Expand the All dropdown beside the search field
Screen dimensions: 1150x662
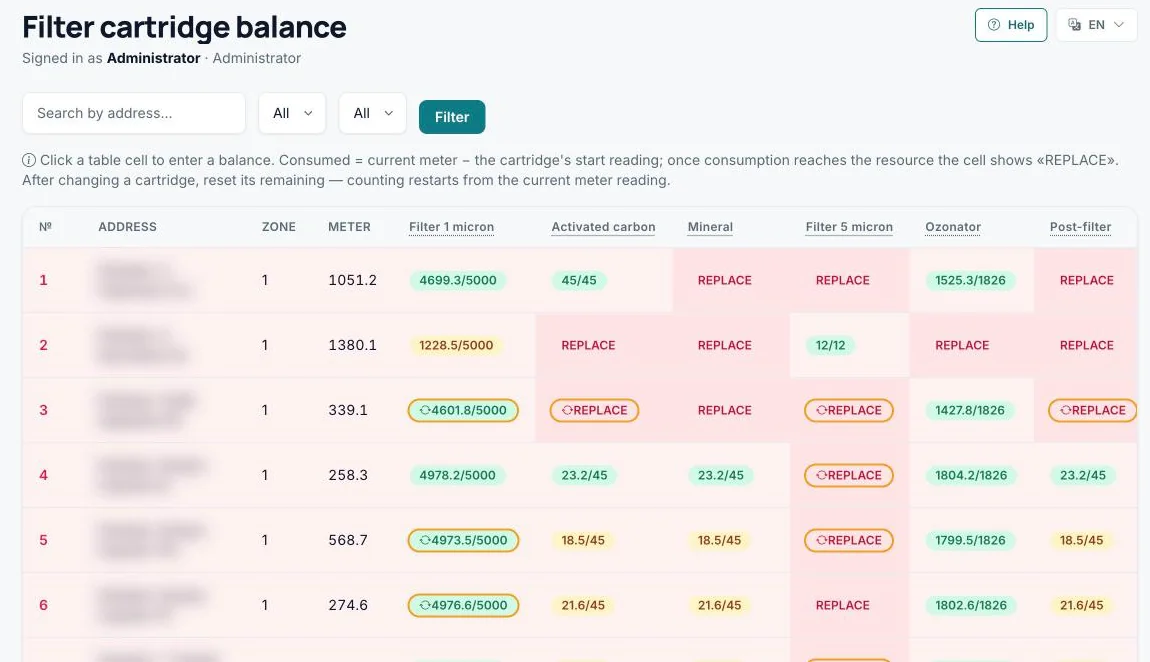coord(292,113)
